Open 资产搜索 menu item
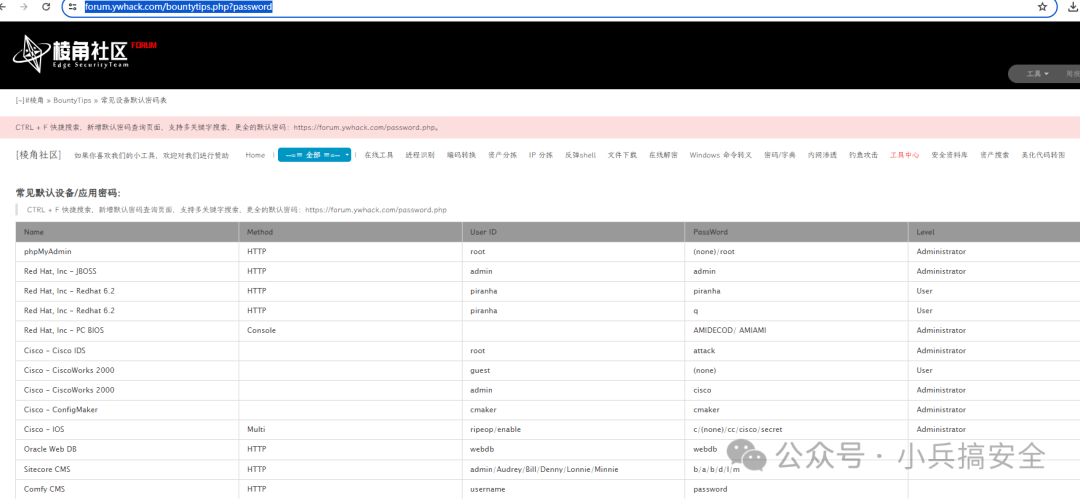The width and height of the screenshot is (1080, 499). pyautogui.click(x=995, y=155)
